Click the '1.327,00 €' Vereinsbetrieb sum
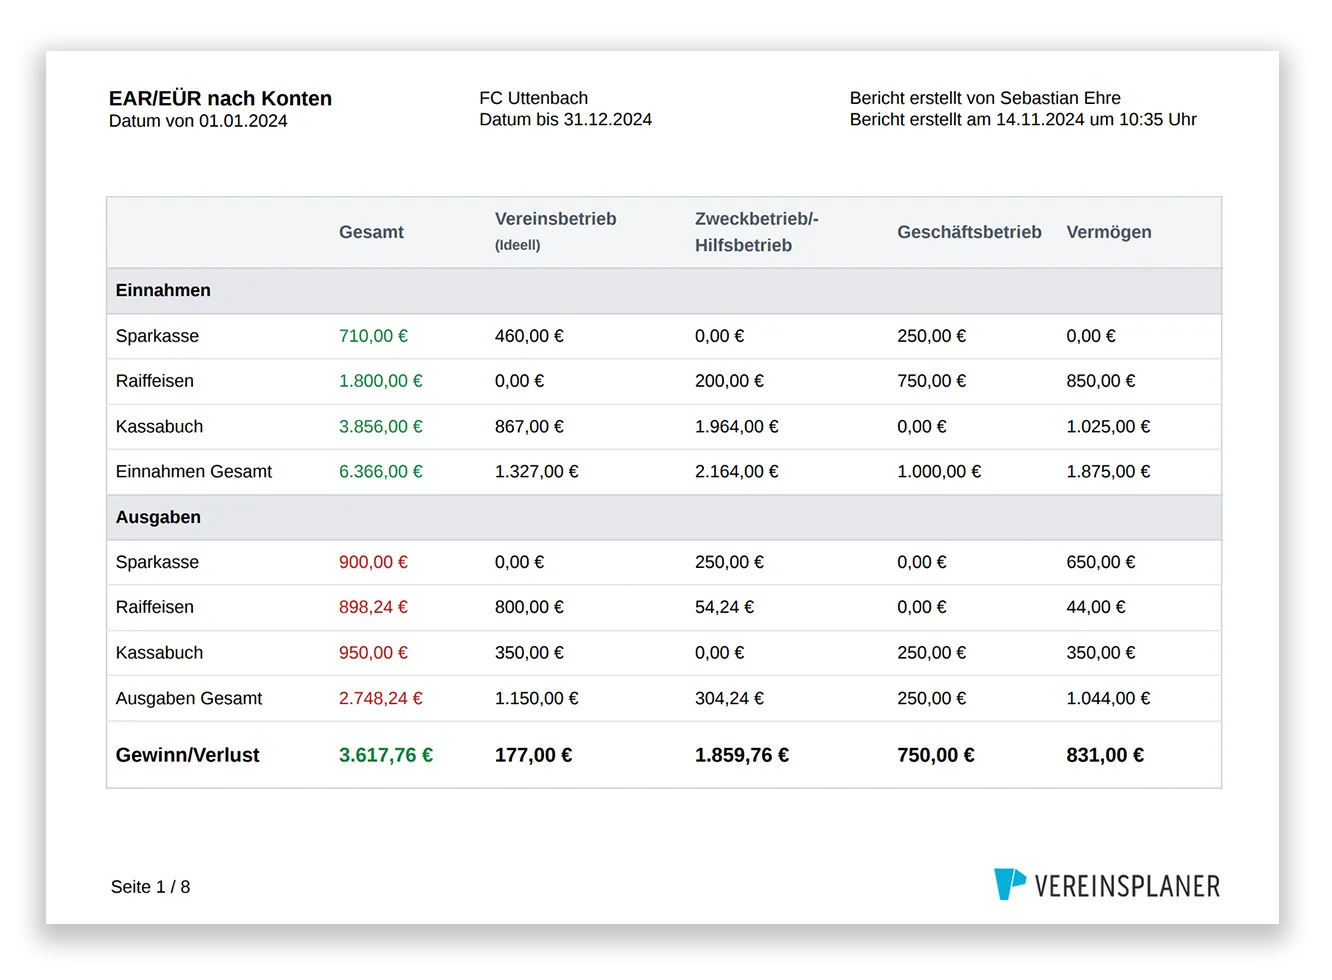The height and width of the screenshot is (980, 1332). click(x=536, y=471)
